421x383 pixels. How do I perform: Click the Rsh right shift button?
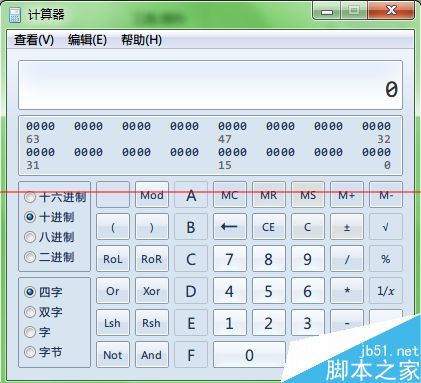[152, 323]
